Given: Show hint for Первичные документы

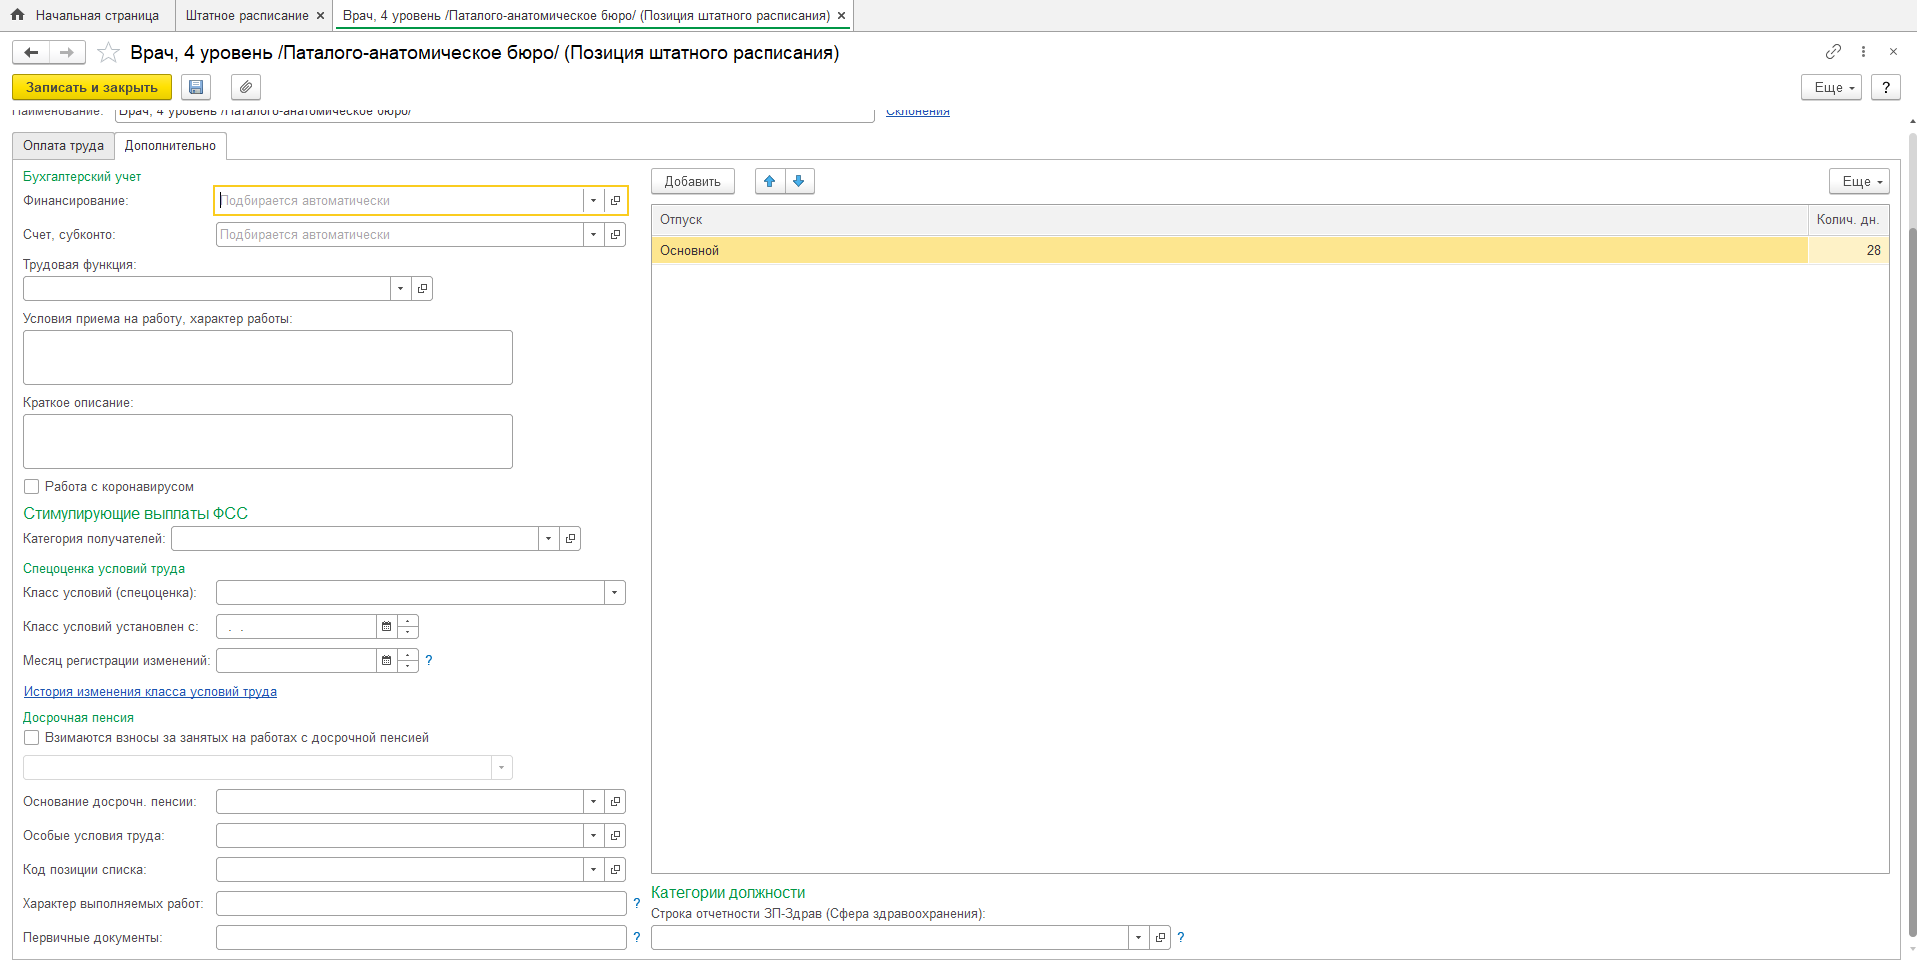Looking at the screenshot, I should [637, 938].
